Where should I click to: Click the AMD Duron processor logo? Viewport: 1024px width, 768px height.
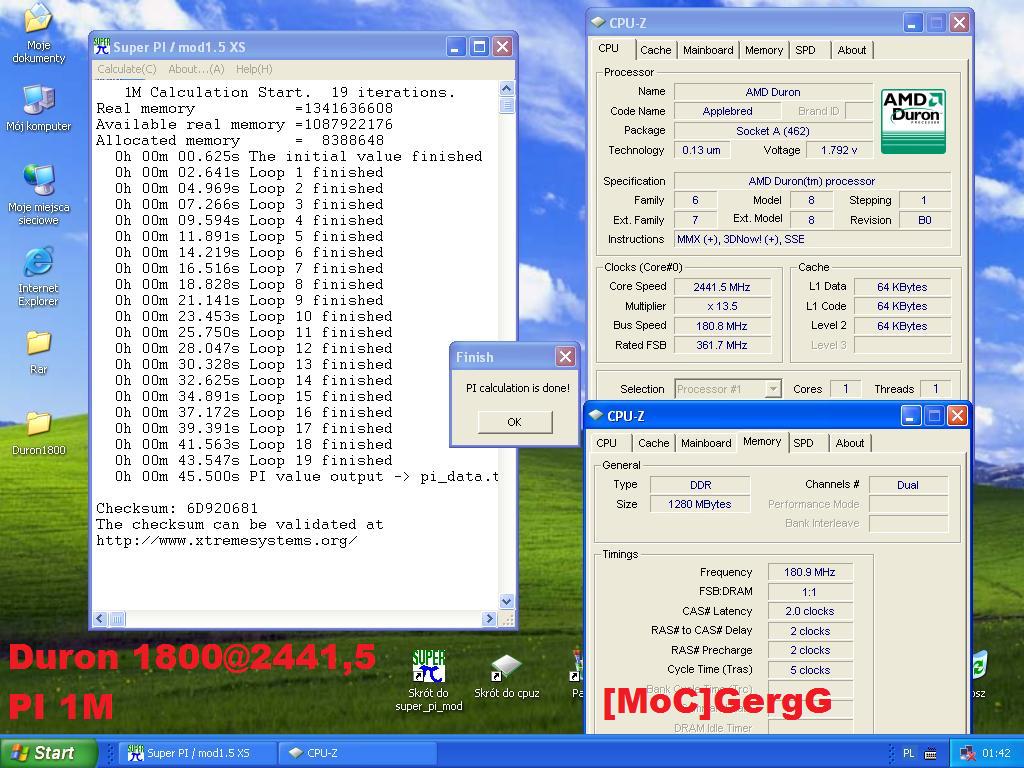[913, 121]
